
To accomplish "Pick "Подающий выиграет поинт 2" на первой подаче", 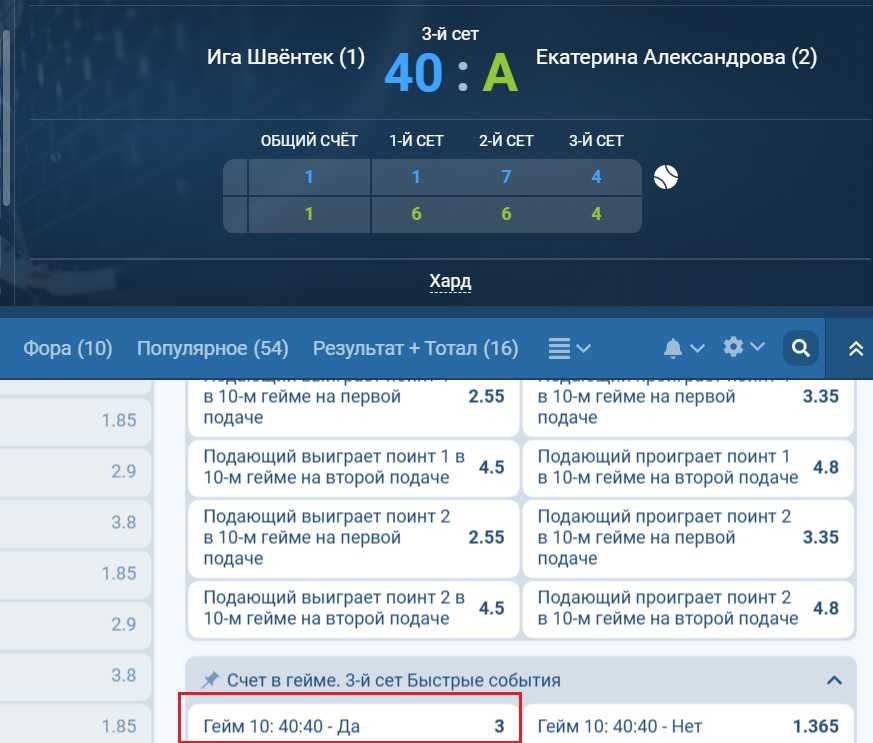I will [352, 538].
